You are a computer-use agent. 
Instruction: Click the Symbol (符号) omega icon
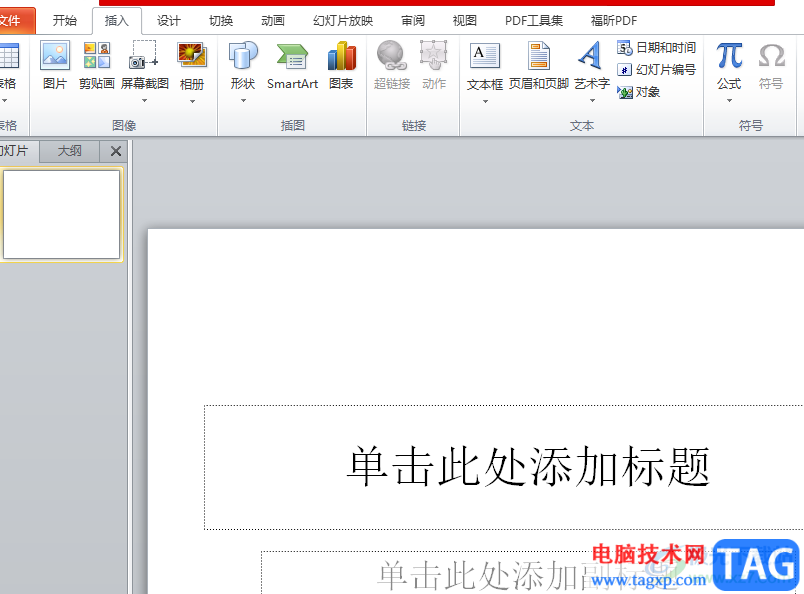[772, 55]
